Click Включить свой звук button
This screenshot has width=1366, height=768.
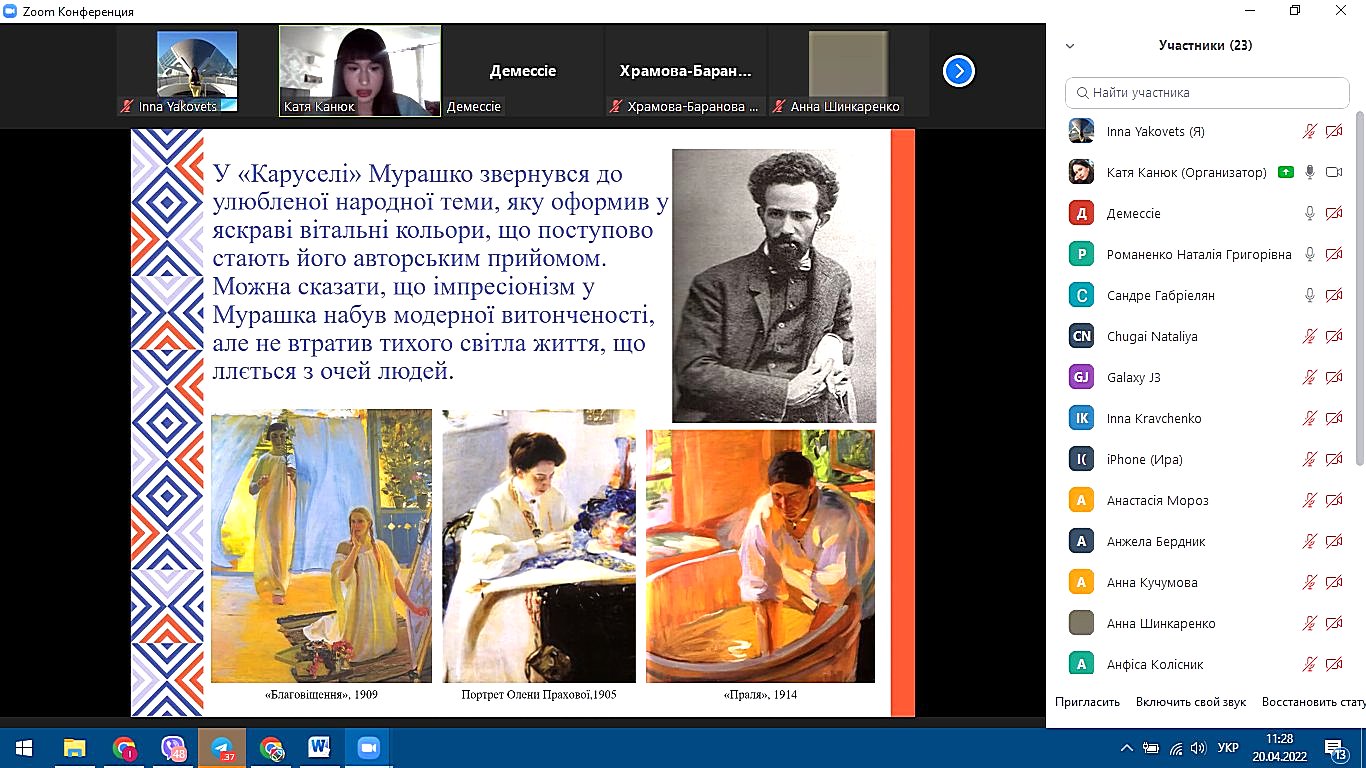pyautogui.click(x=1191, y=702)
